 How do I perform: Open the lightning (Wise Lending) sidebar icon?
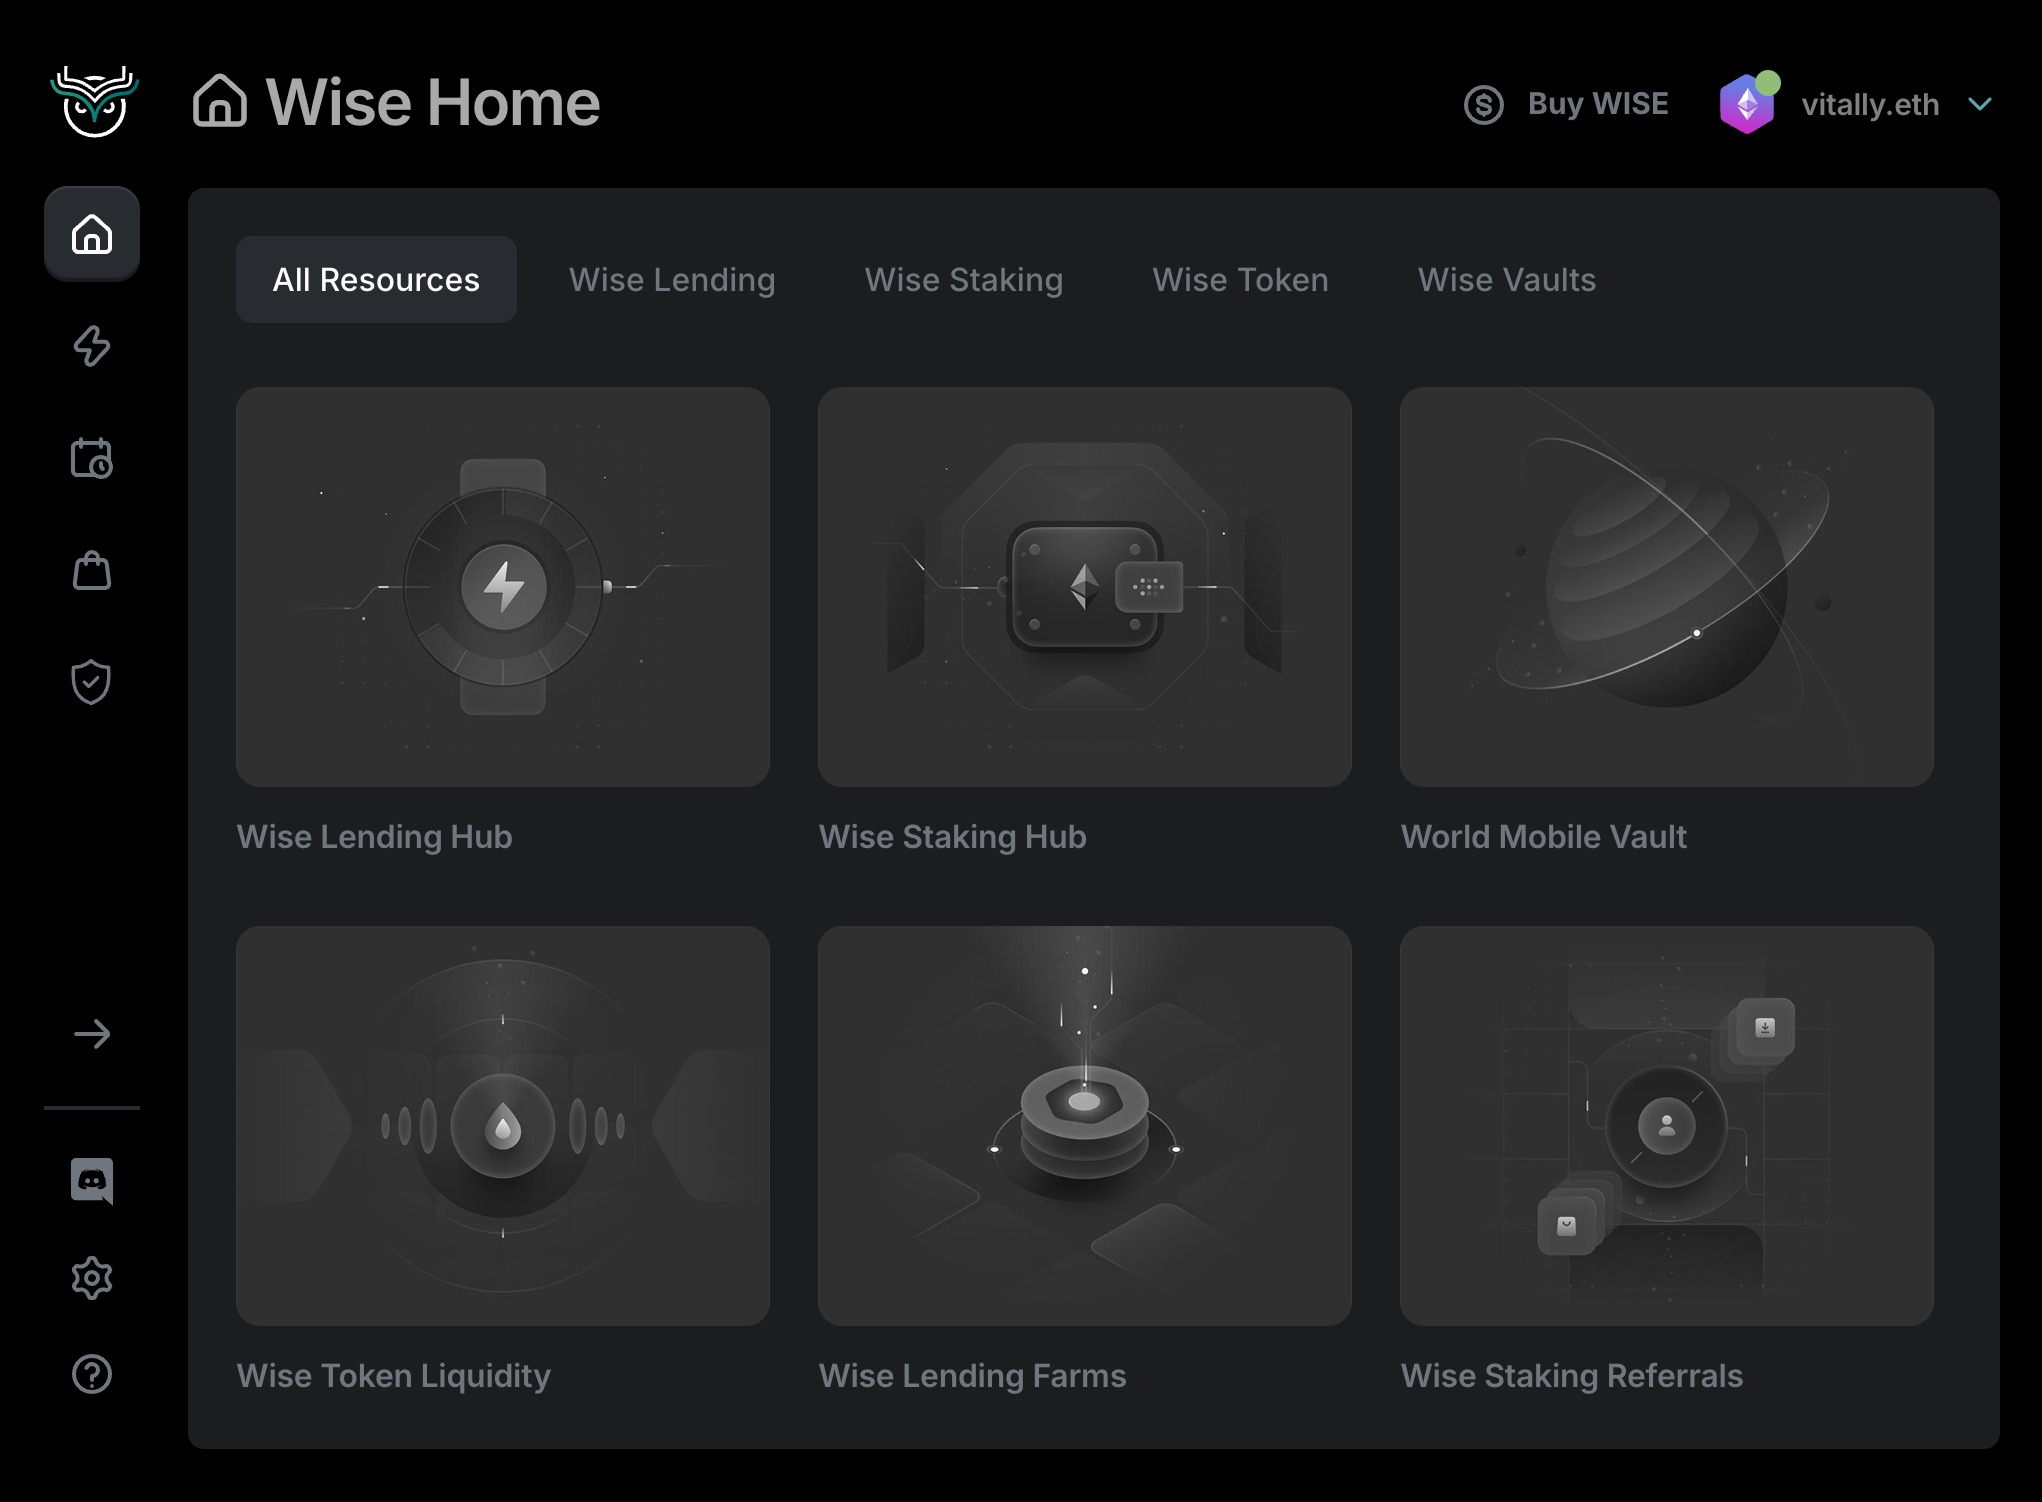pos(92,347)
